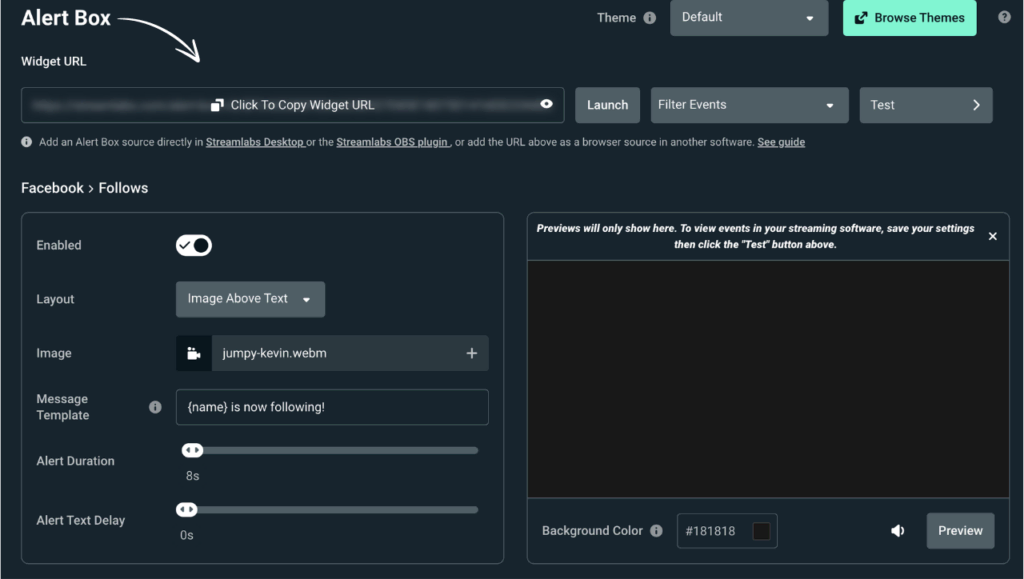The image size is (1024, 579).
Task: Click the Message Template text field
Action: [332, 407]
